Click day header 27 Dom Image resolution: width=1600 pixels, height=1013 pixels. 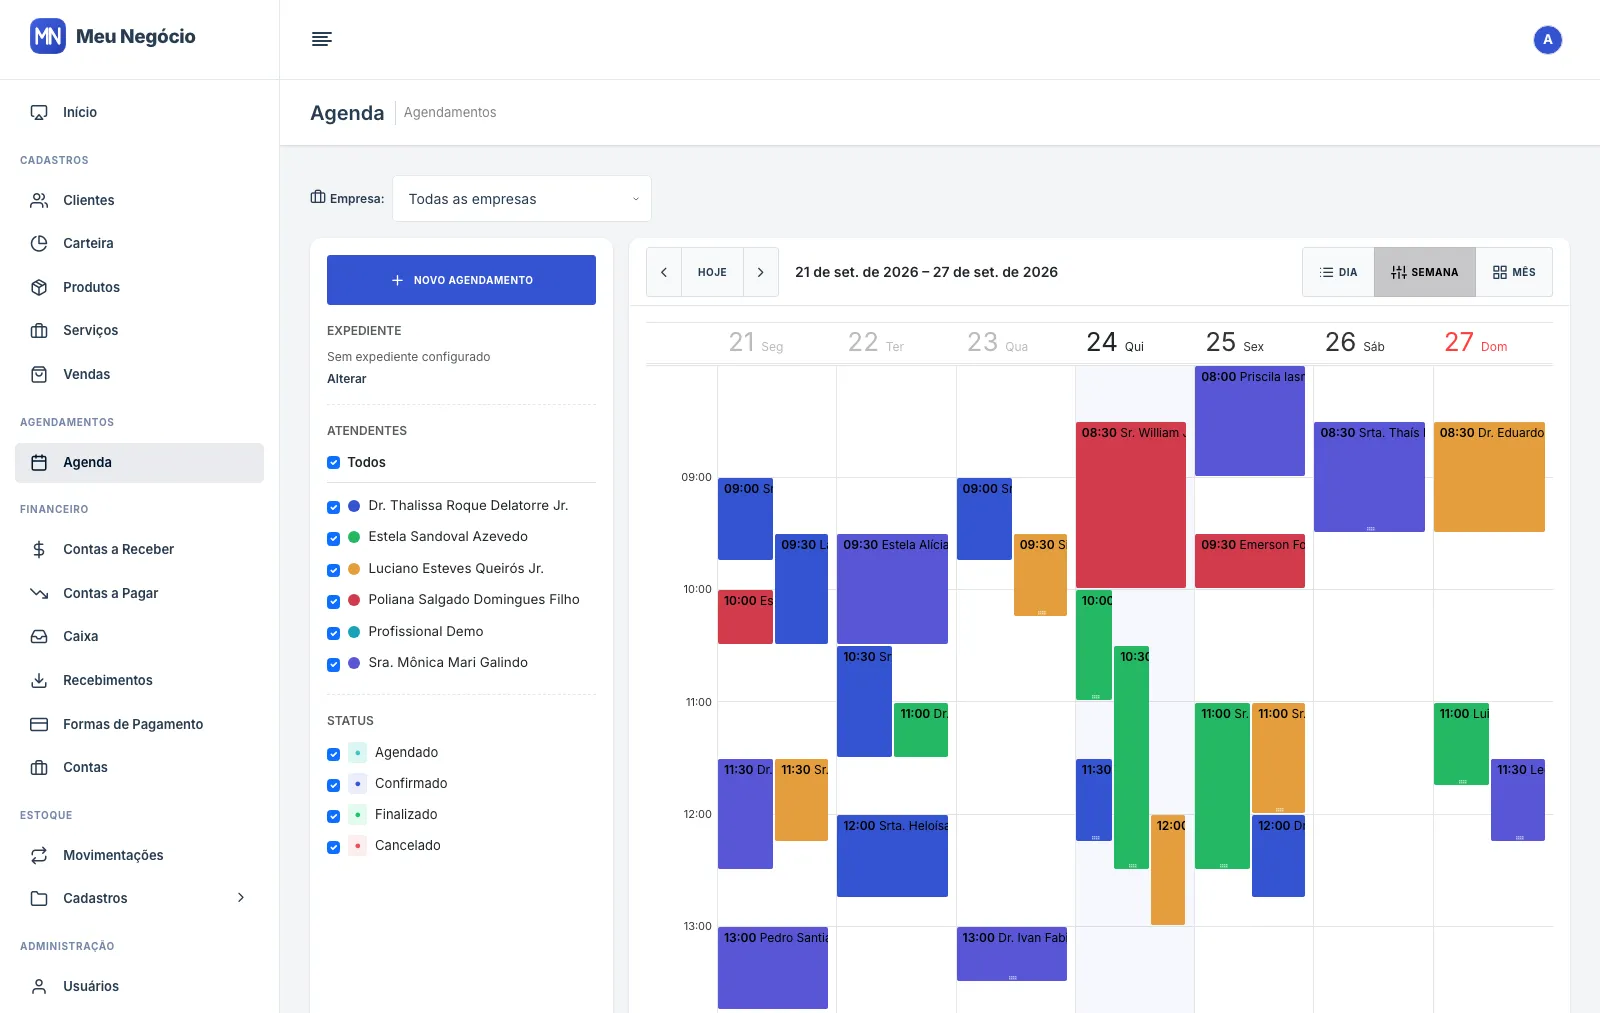[1475, 343]
